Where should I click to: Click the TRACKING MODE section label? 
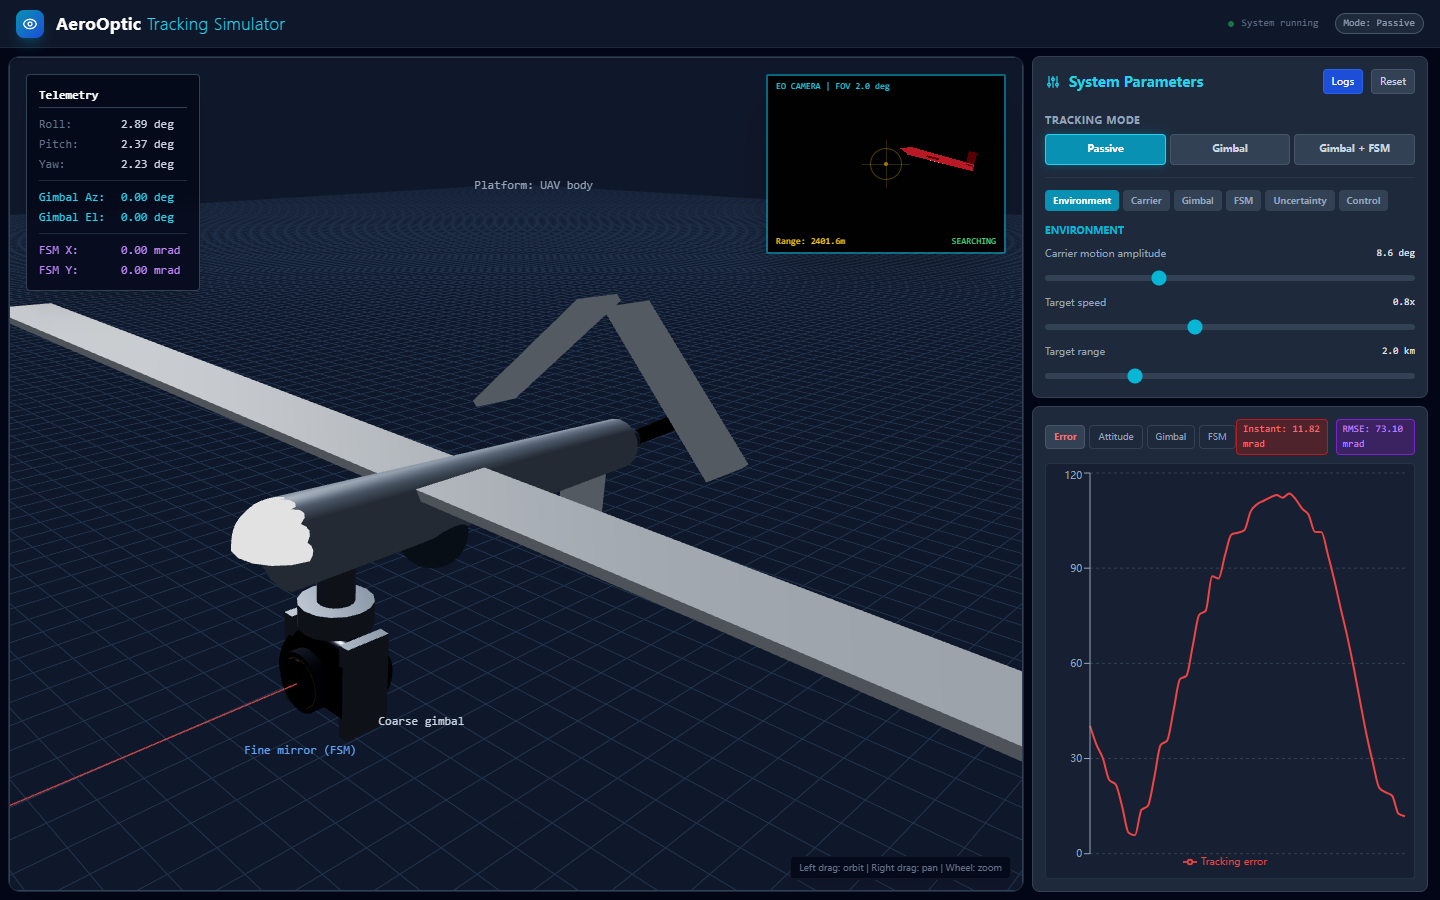(x=1092, y=120)
